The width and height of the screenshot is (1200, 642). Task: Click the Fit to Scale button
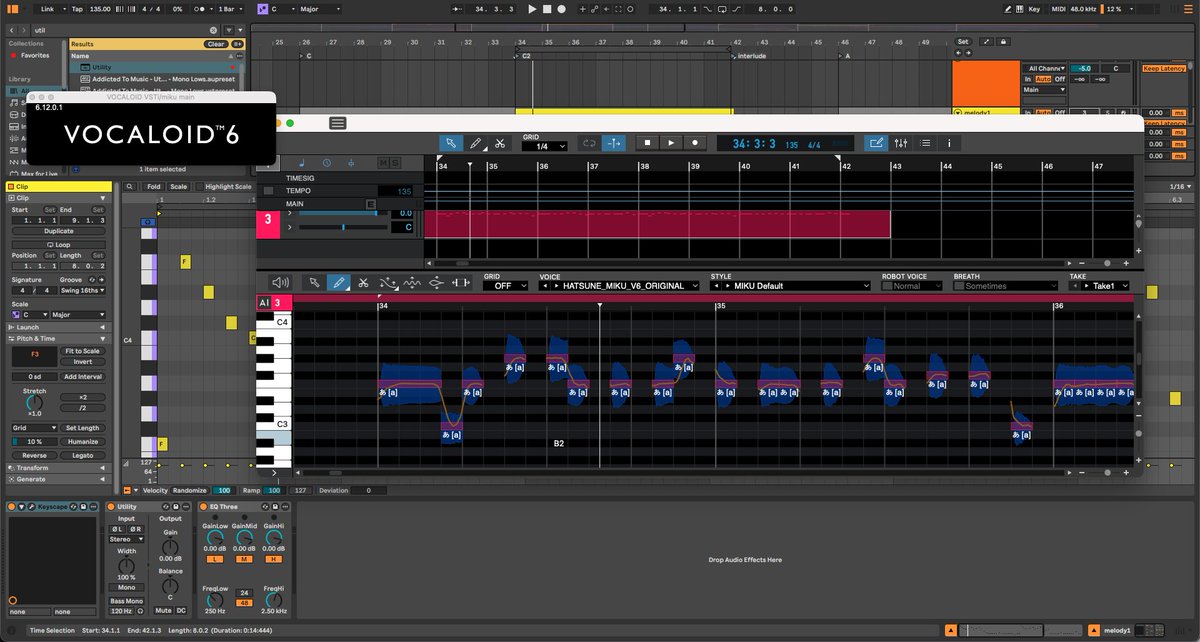[83, 351]
